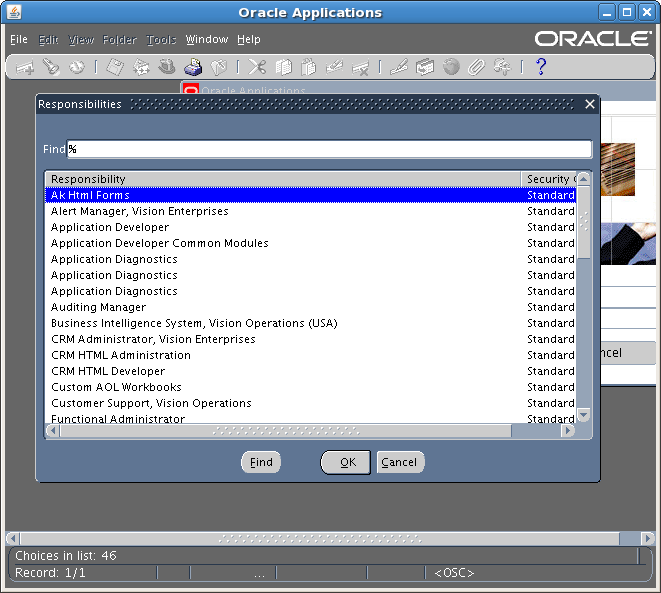Click the Window Help question mark icon
The image size is (661, 593).
click(541, 67)
